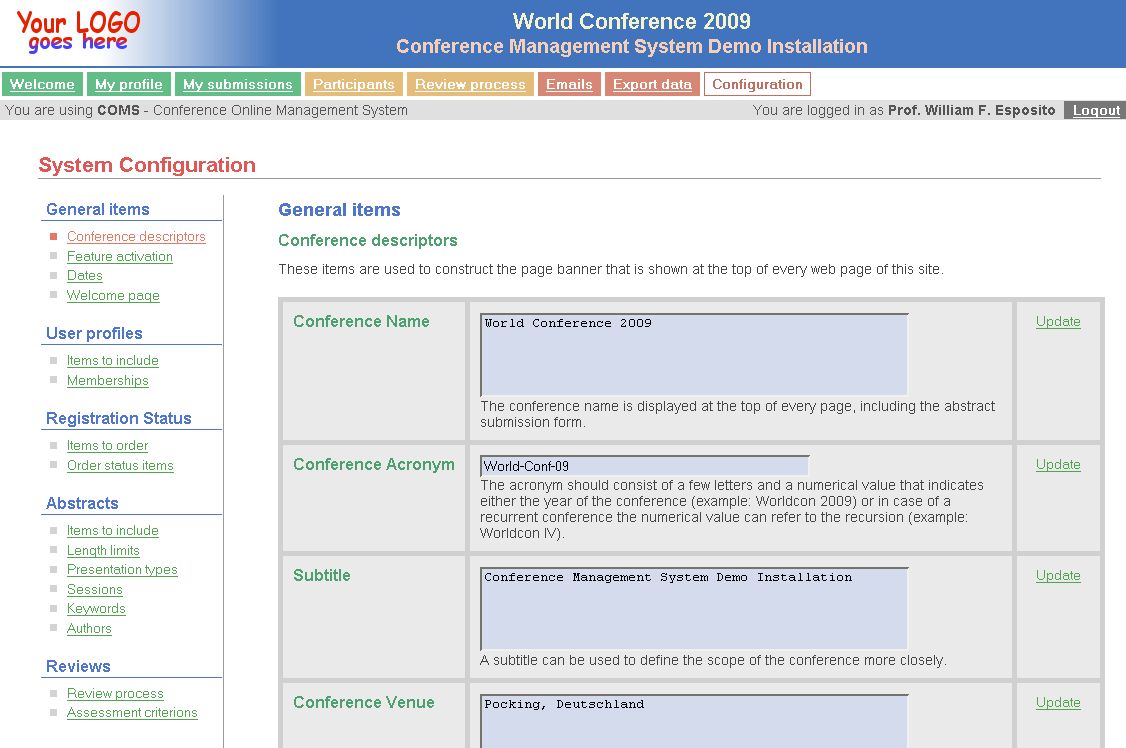Click the User profiles sidebar heading
The width and height of the screenshot is (1126, 748).
coord(94,334)
